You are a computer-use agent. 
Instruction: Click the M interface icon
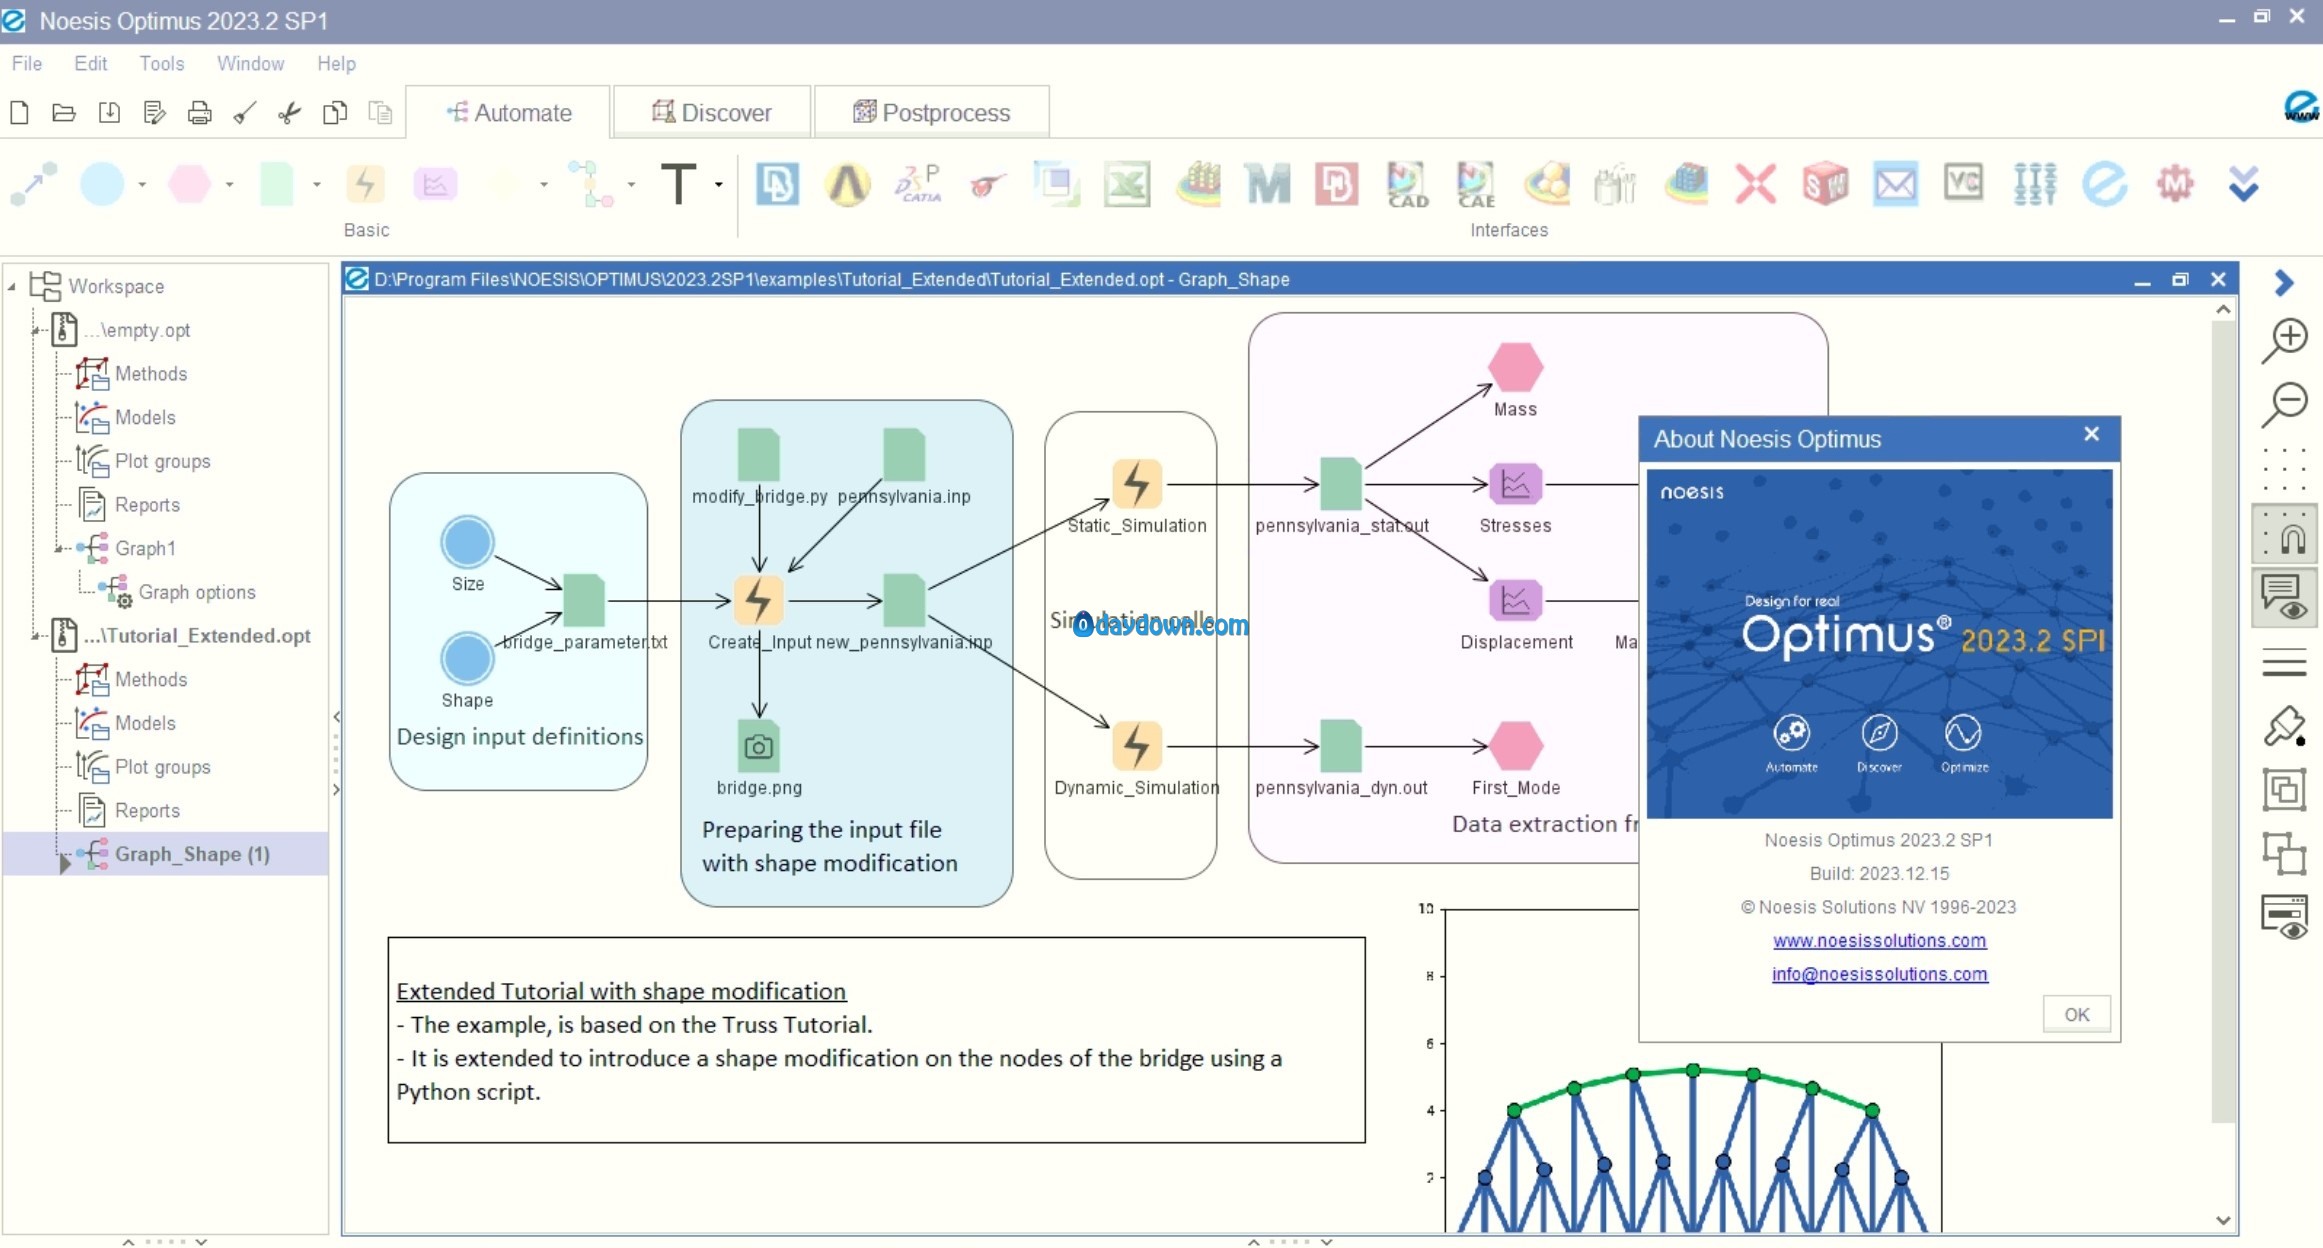click(x=1268, y=184)
